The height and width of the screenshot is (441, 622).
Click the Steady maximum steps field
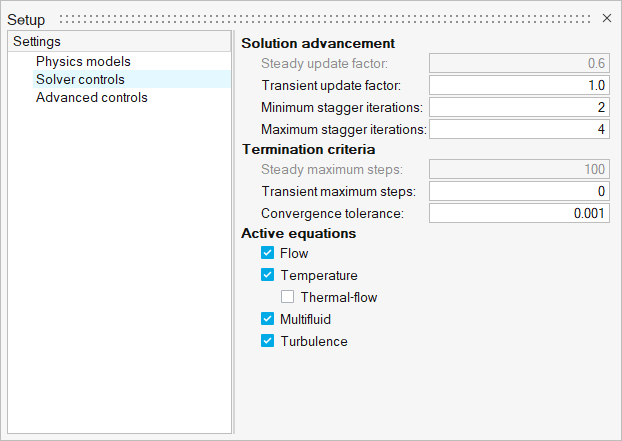(x=519, y=169)
